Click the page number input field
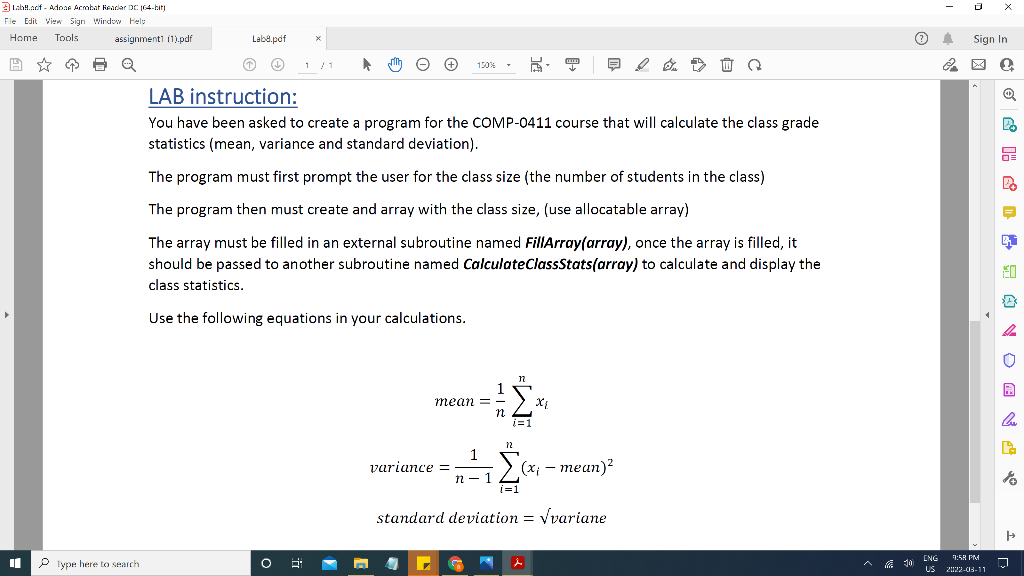The image size is (1024, 576). [307, 65]
